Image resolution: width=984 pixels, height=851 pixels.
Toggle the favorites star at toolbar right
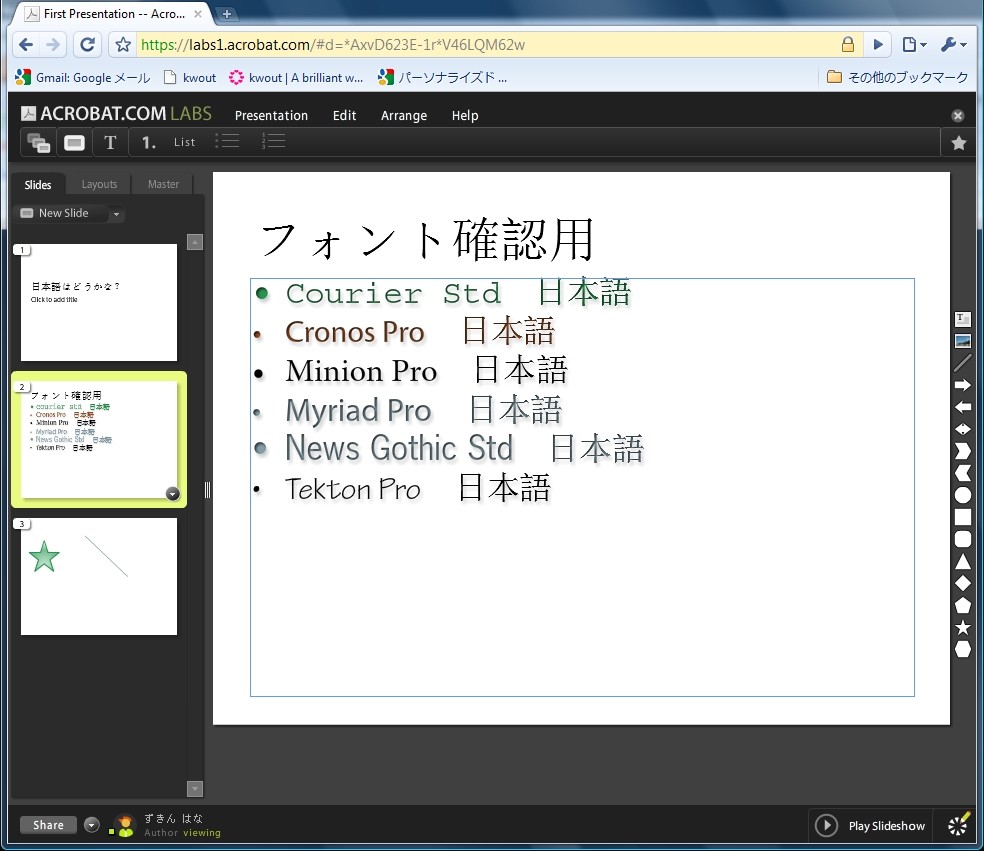959,142
